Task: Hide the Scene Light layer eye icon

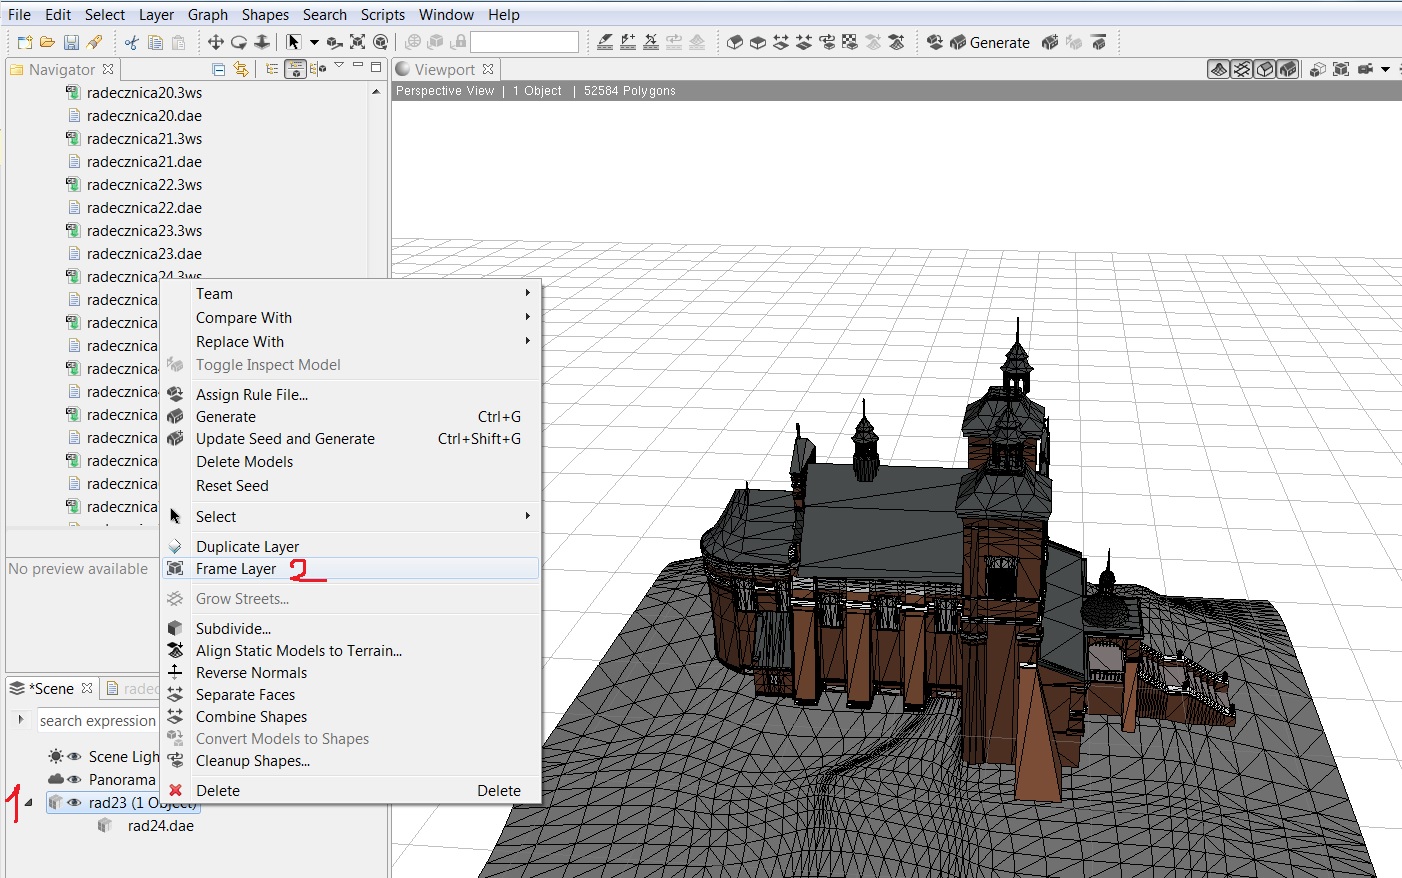Action: point(74,757)
